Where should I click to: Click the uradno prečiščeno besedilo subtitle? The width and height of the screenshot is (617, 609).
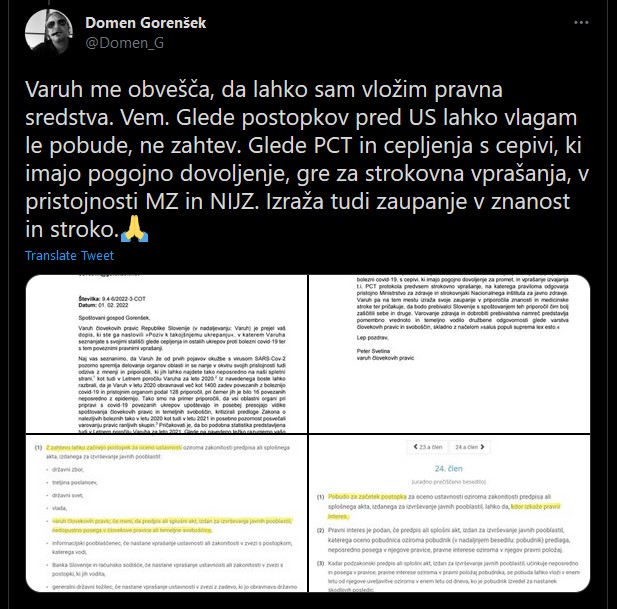pos(449,482)
